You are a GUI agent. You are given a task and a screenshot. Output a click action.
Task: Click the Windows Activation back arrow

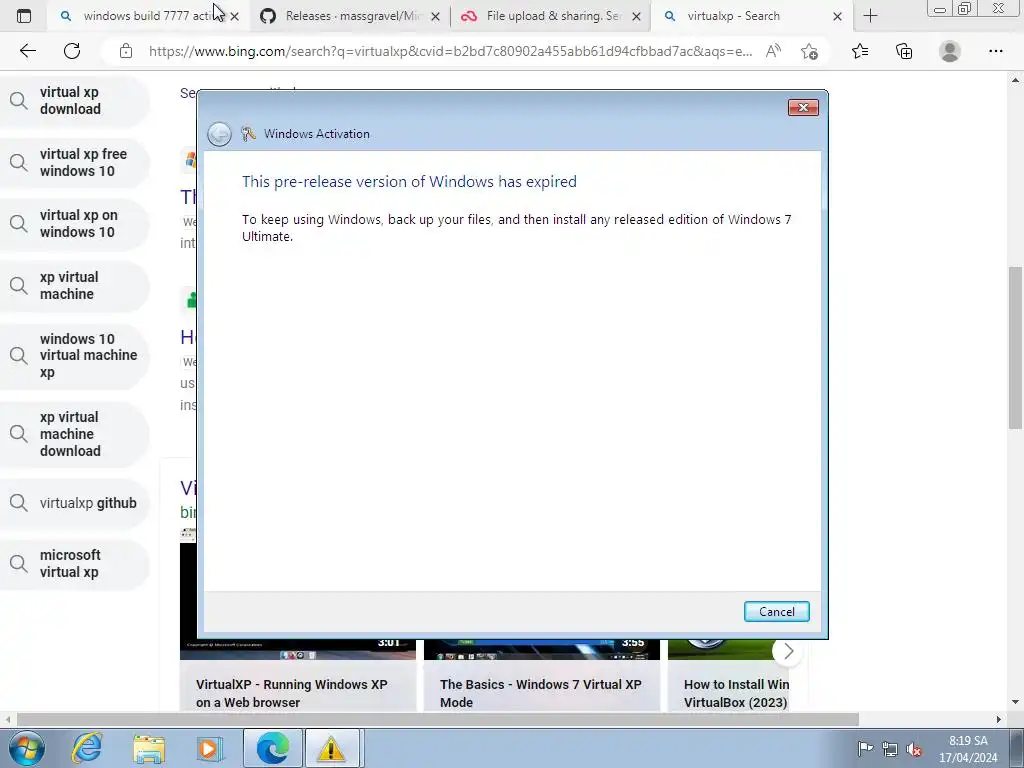[219, 134]
